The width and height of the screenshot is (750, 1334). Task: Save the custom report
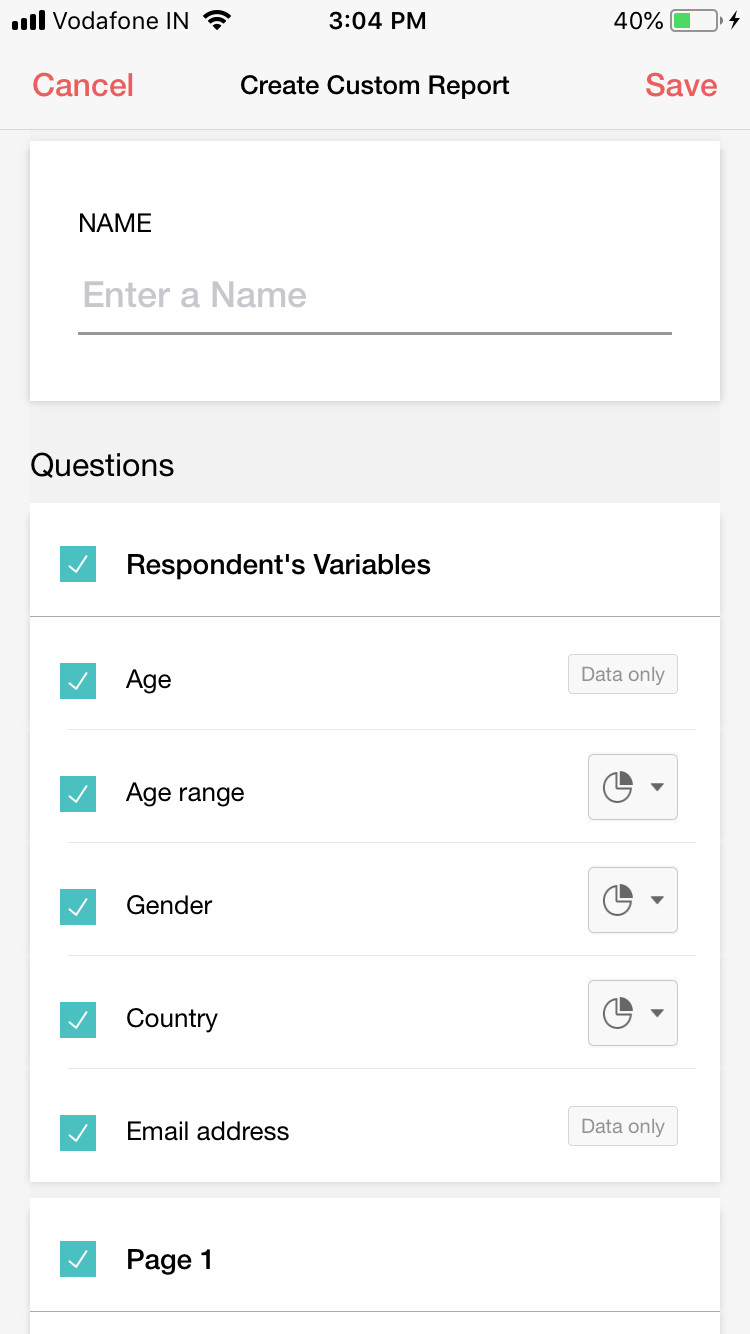coord(681,86)
